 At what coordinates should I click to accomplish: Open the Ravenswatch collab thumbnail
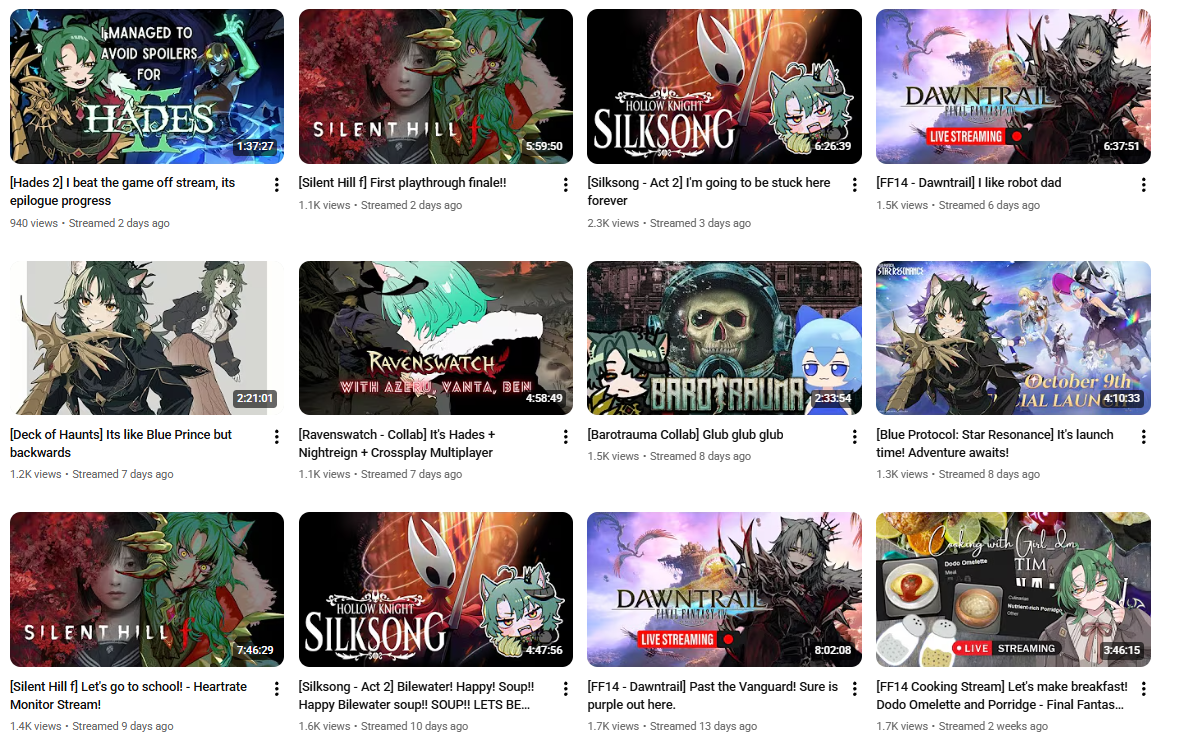(436, 338)
